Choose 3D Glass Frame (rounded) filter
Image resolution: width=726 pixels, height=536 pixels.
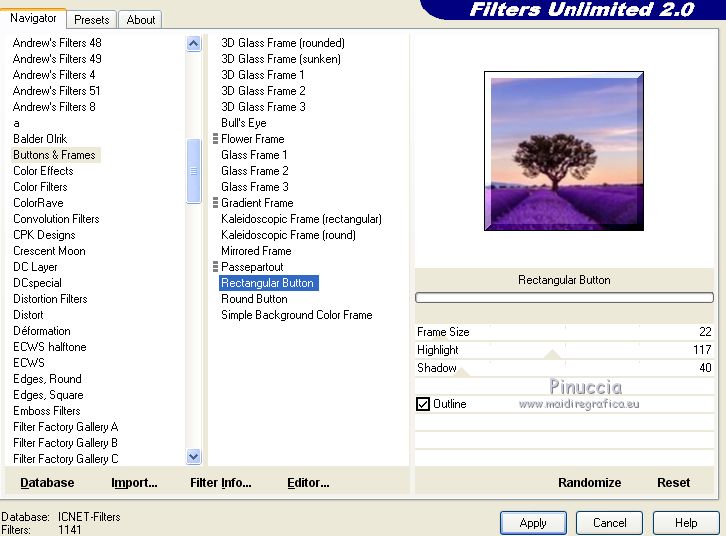(x=283, y=43)
